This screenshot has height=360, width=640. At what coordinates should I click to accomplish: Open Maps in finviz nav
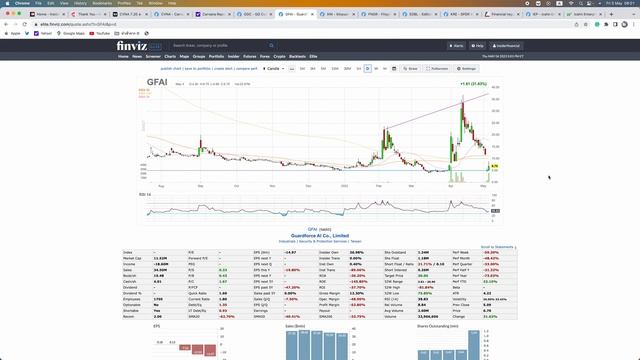184,56
